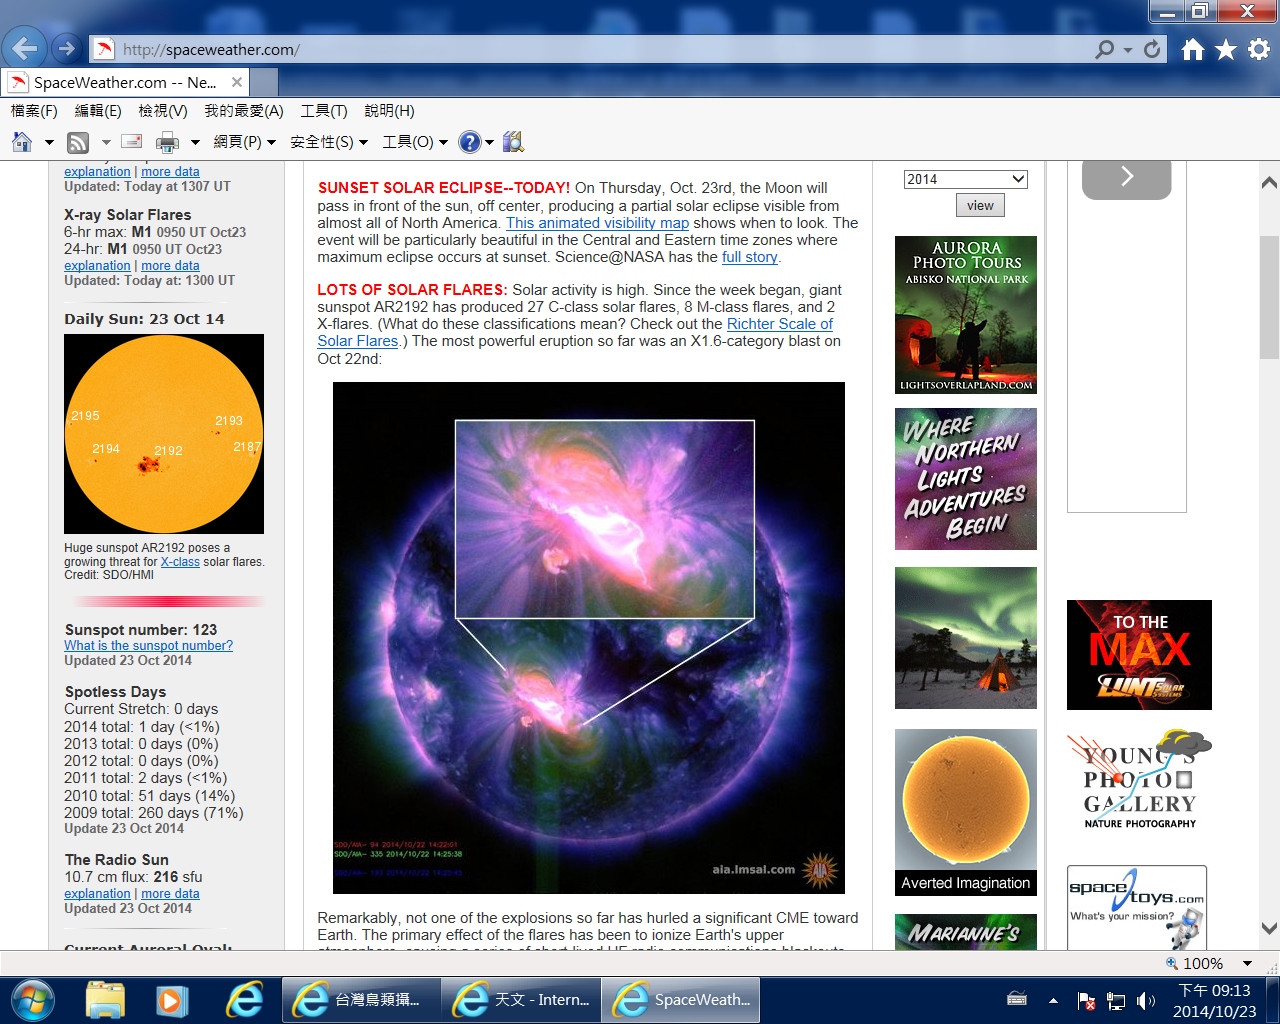This screenshot has height=1024, width=1280.
Task: Open the 編輯(E) menu
Action: click(98, 111)
